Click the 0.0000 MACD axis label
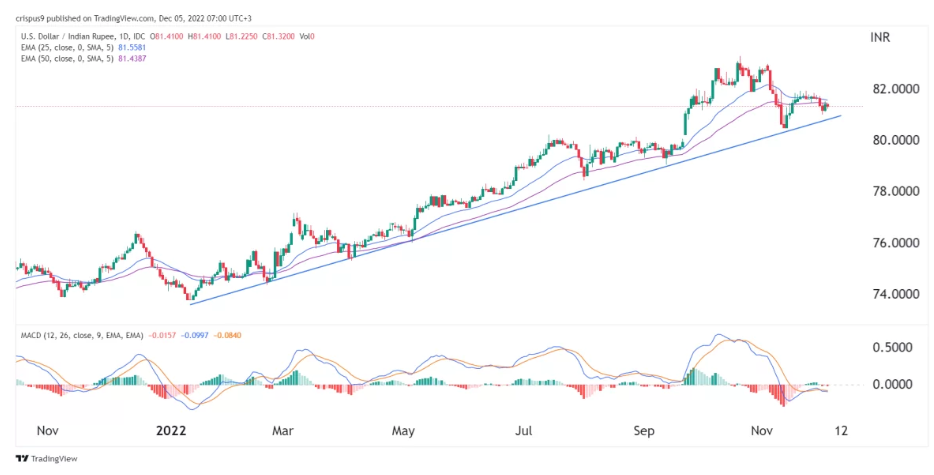This screenshot has width=934, height=475. tap(893, 384)
